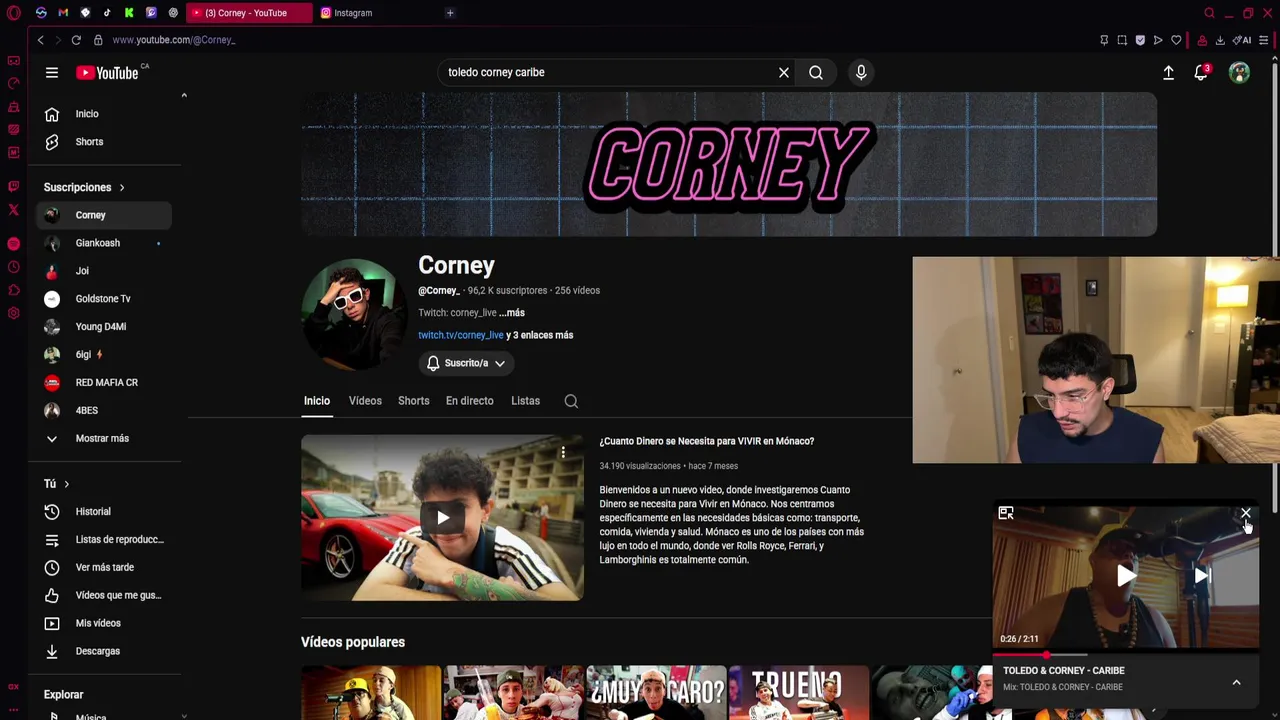Run search with the magnifier button
This screenshot has width=1280, height=720.
tap(816, 72)
